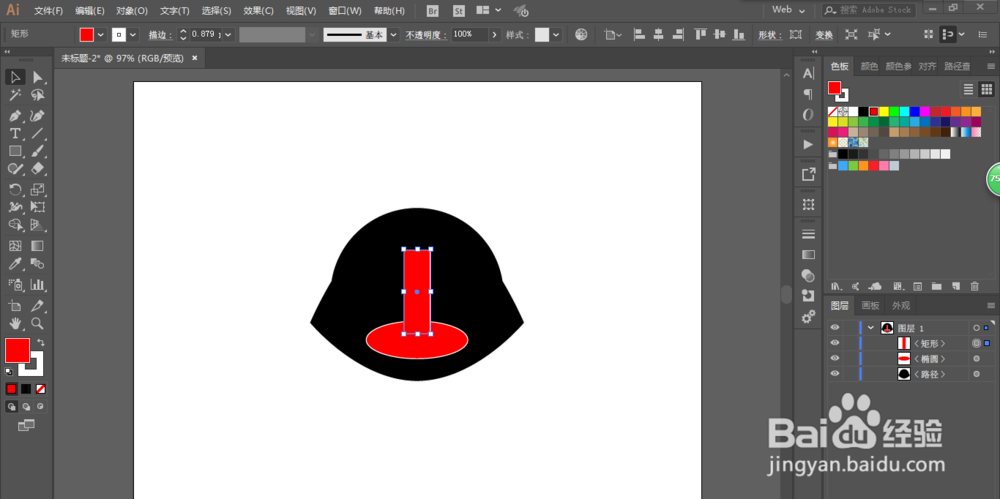1000x499 pixels.
Task: Switch to the 外观 tab
Action: [x=901, y=306]
